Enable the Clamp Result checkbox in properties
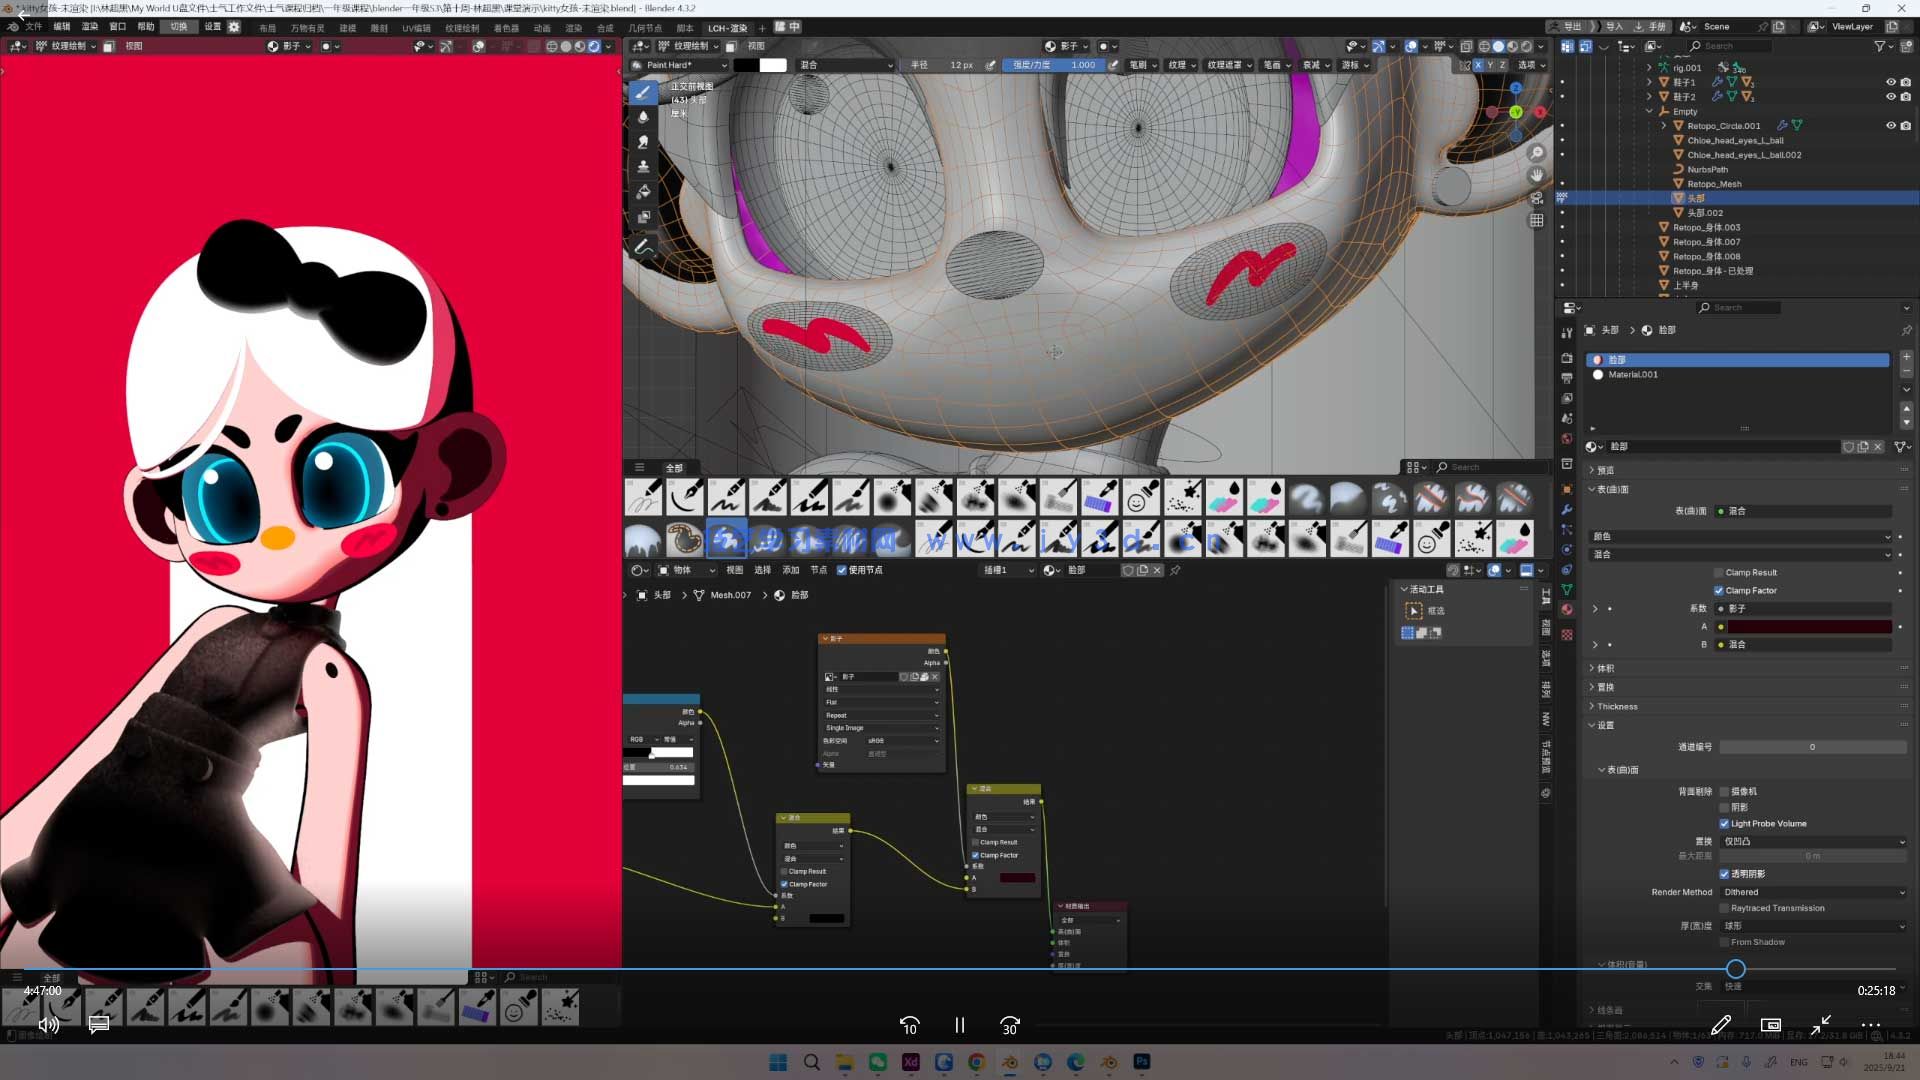Viewport: 1920px width, 1080px height. 1719,573
